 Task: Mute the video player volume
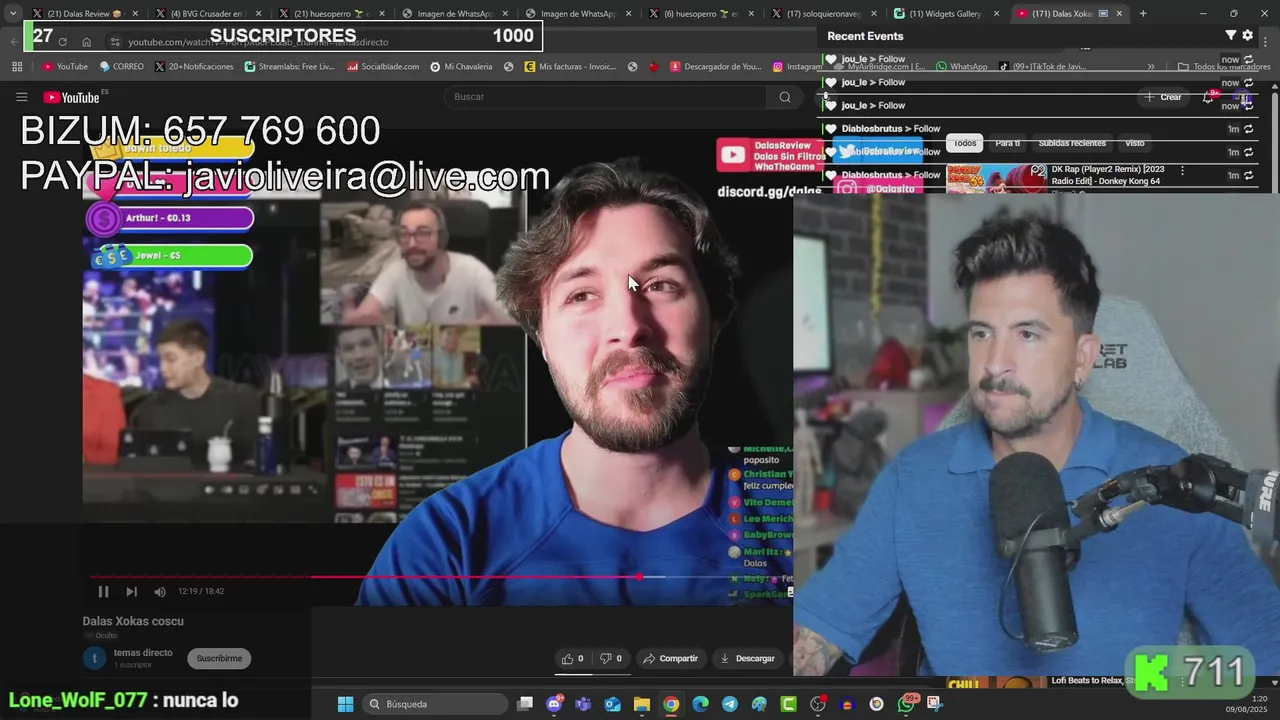[x=160, y=591]
